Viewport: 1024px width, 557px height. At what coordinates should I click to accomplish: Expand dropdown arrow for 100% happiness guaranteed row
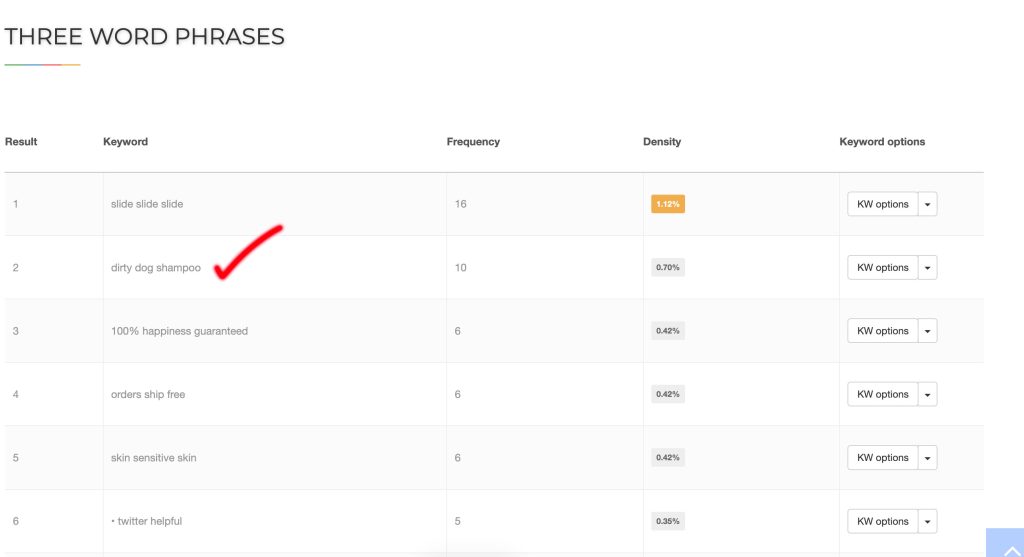928,331
